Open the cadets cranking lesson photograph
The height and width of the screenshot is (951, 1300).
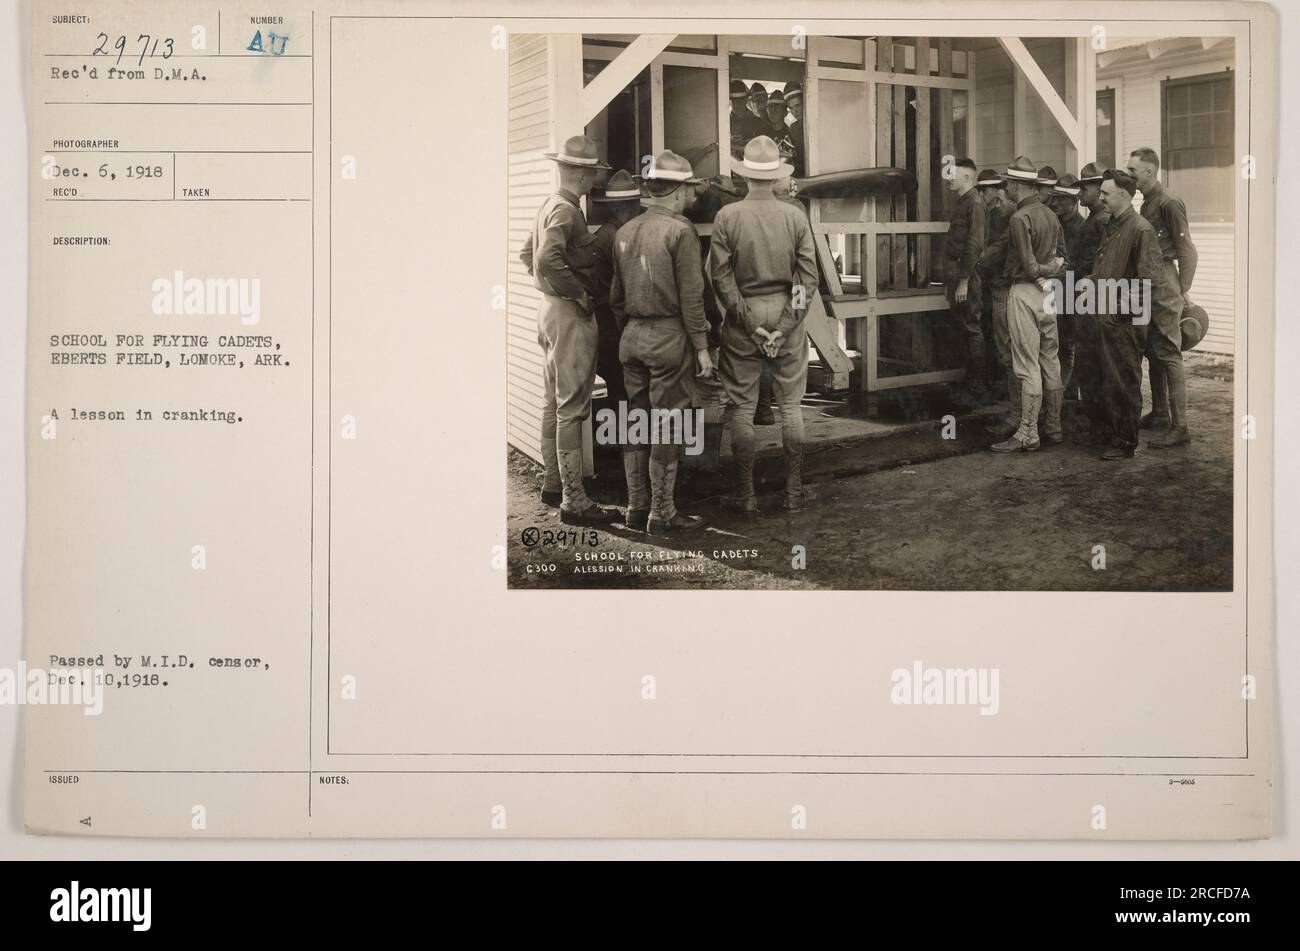pos(870,312)
